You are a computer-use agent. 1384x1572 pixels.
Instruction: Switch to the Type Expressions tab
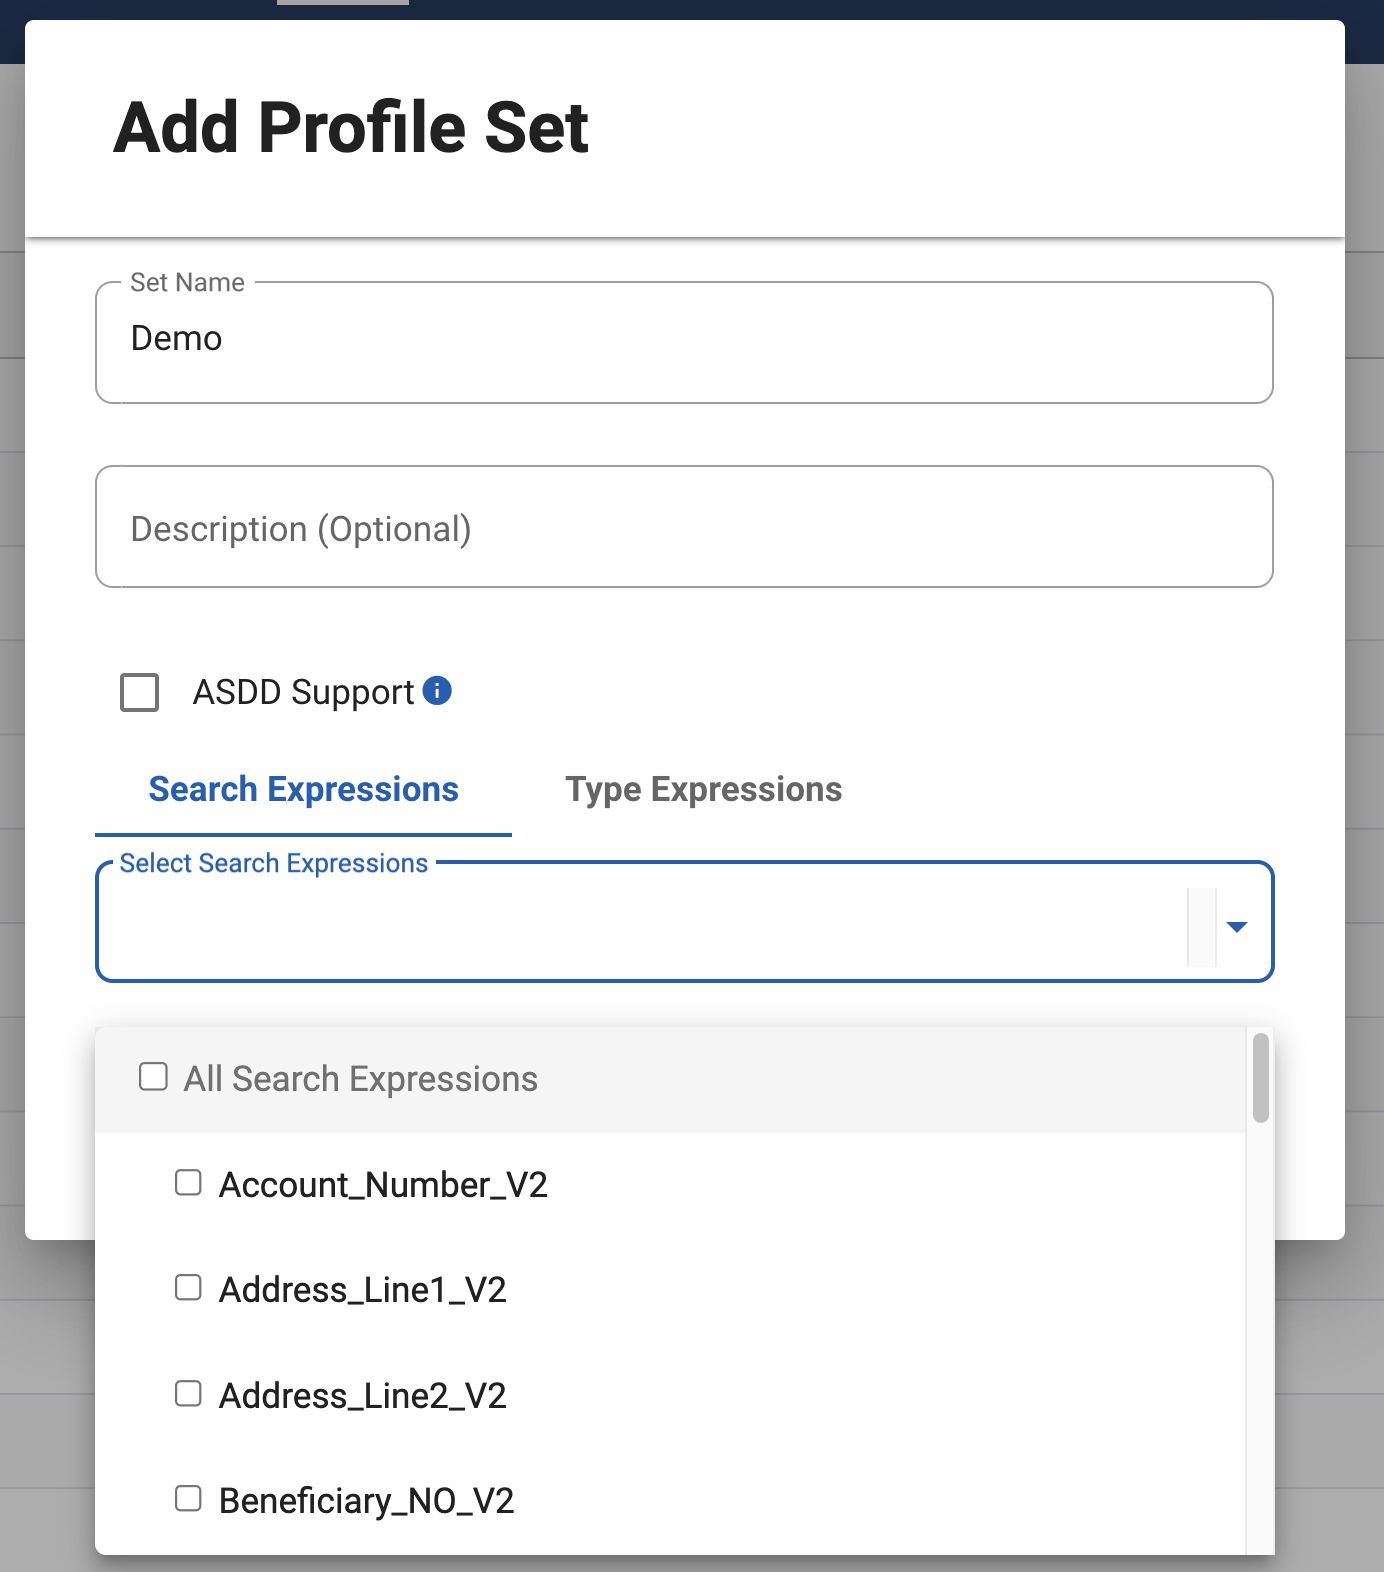click(x=703, y=790)
